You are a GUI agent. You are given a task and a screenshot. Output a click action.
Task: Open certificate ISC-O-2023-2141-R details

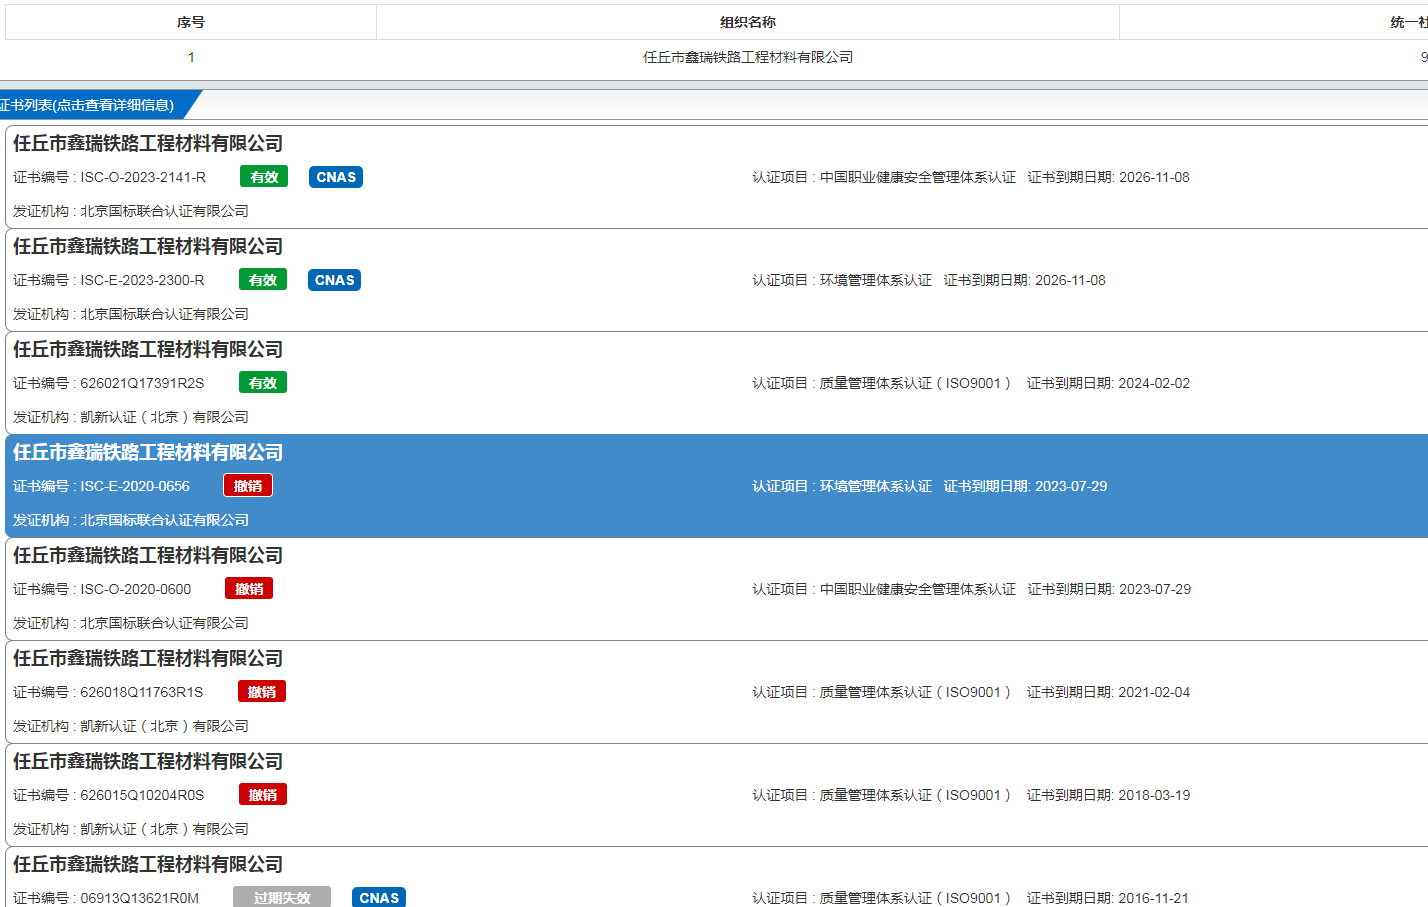716,177
